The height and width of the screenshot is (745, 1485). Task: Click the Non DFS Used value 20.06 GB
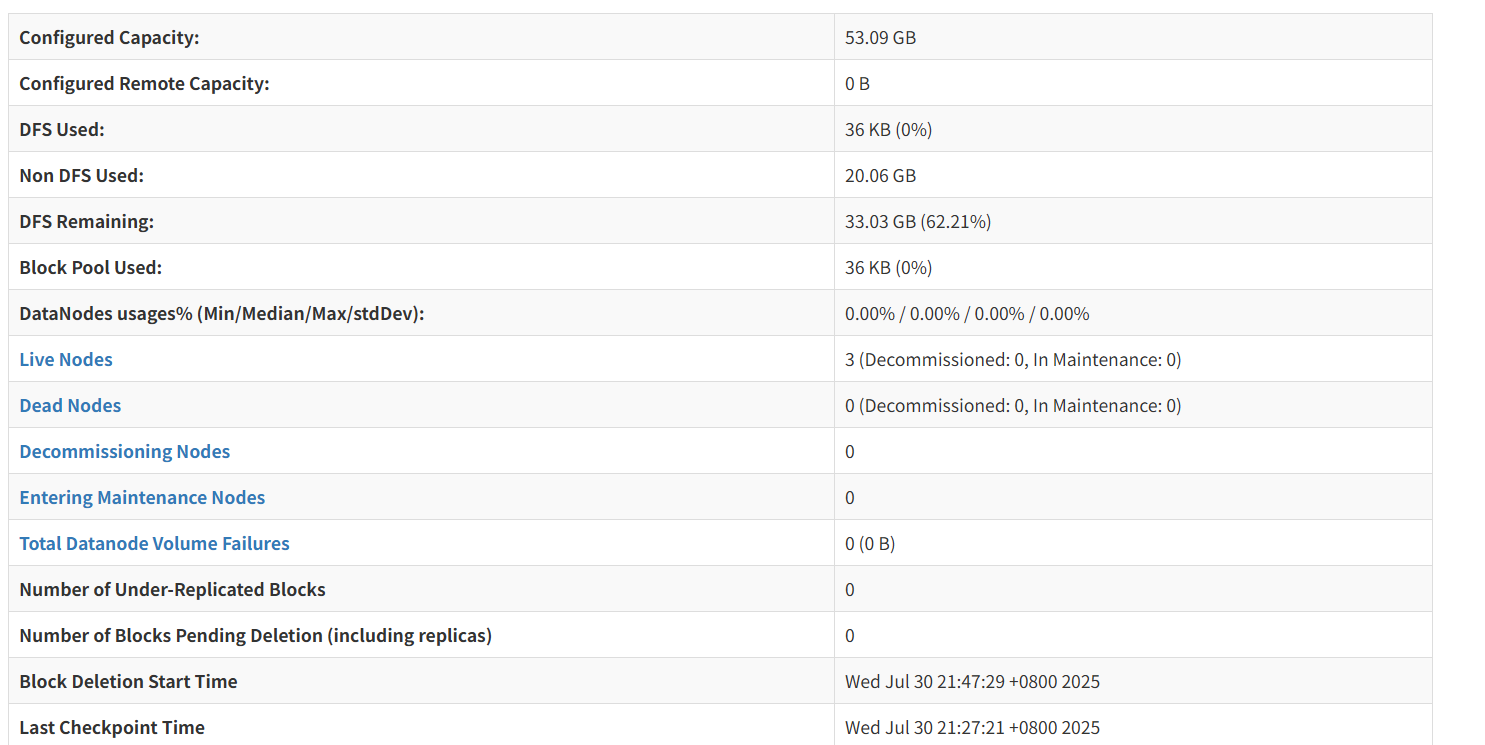[x=880, y=176]
